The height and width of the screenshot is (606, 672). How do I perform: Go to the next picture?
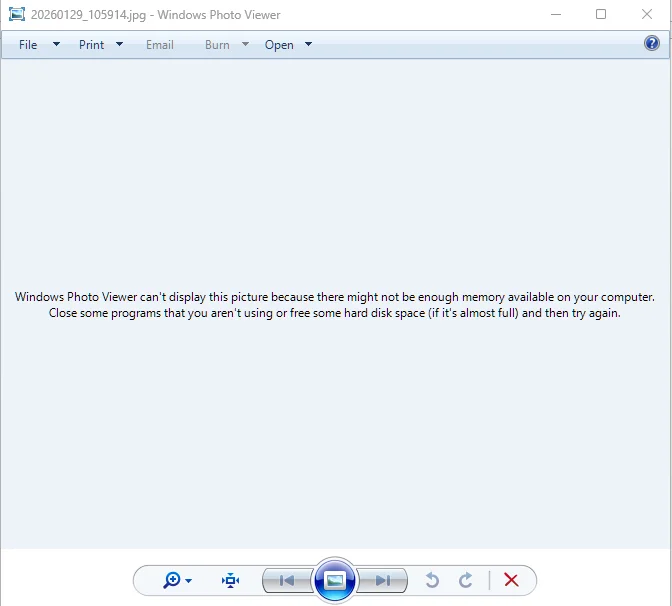[x=382, y=580]
